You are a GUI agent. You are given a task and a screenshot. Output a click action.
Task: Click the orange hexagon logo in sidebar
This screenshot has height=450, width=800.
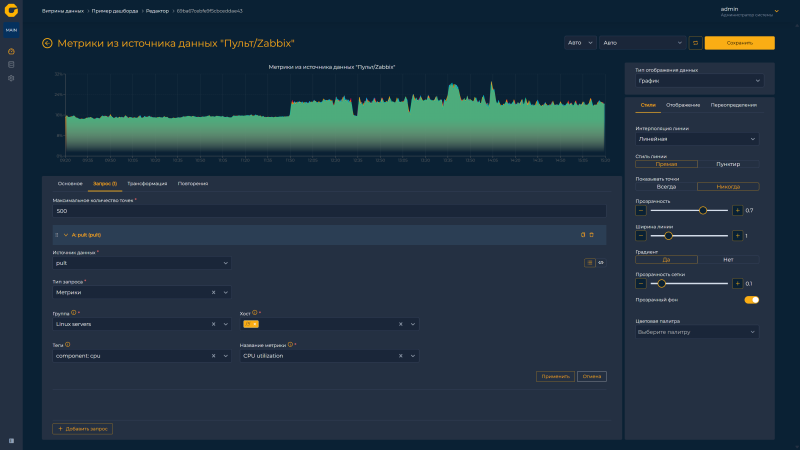(11, 10)
